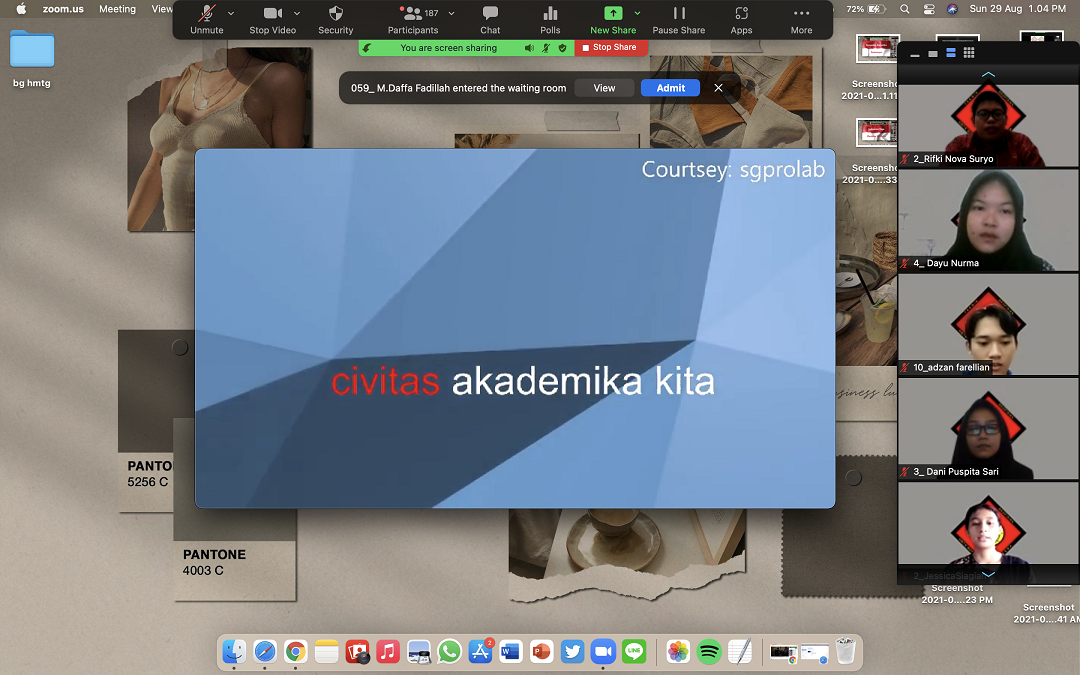Start a New Share

[x=612, y=19]
